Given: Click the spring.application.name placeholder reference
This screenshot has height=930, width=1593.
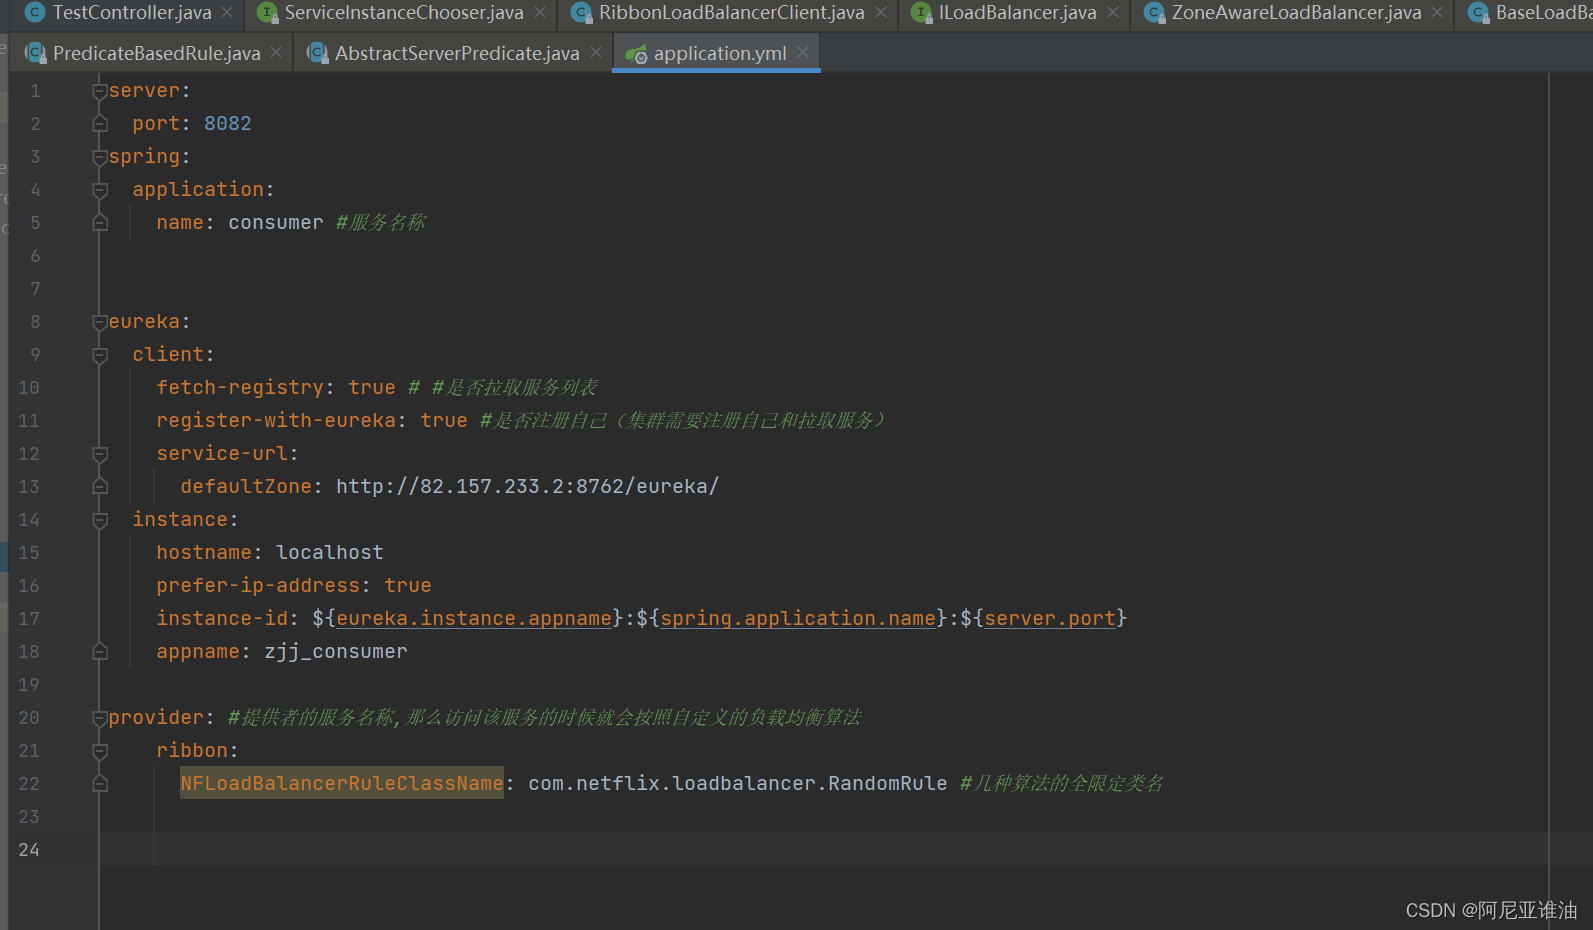Looking at the screenshot, I should [798, 618].
